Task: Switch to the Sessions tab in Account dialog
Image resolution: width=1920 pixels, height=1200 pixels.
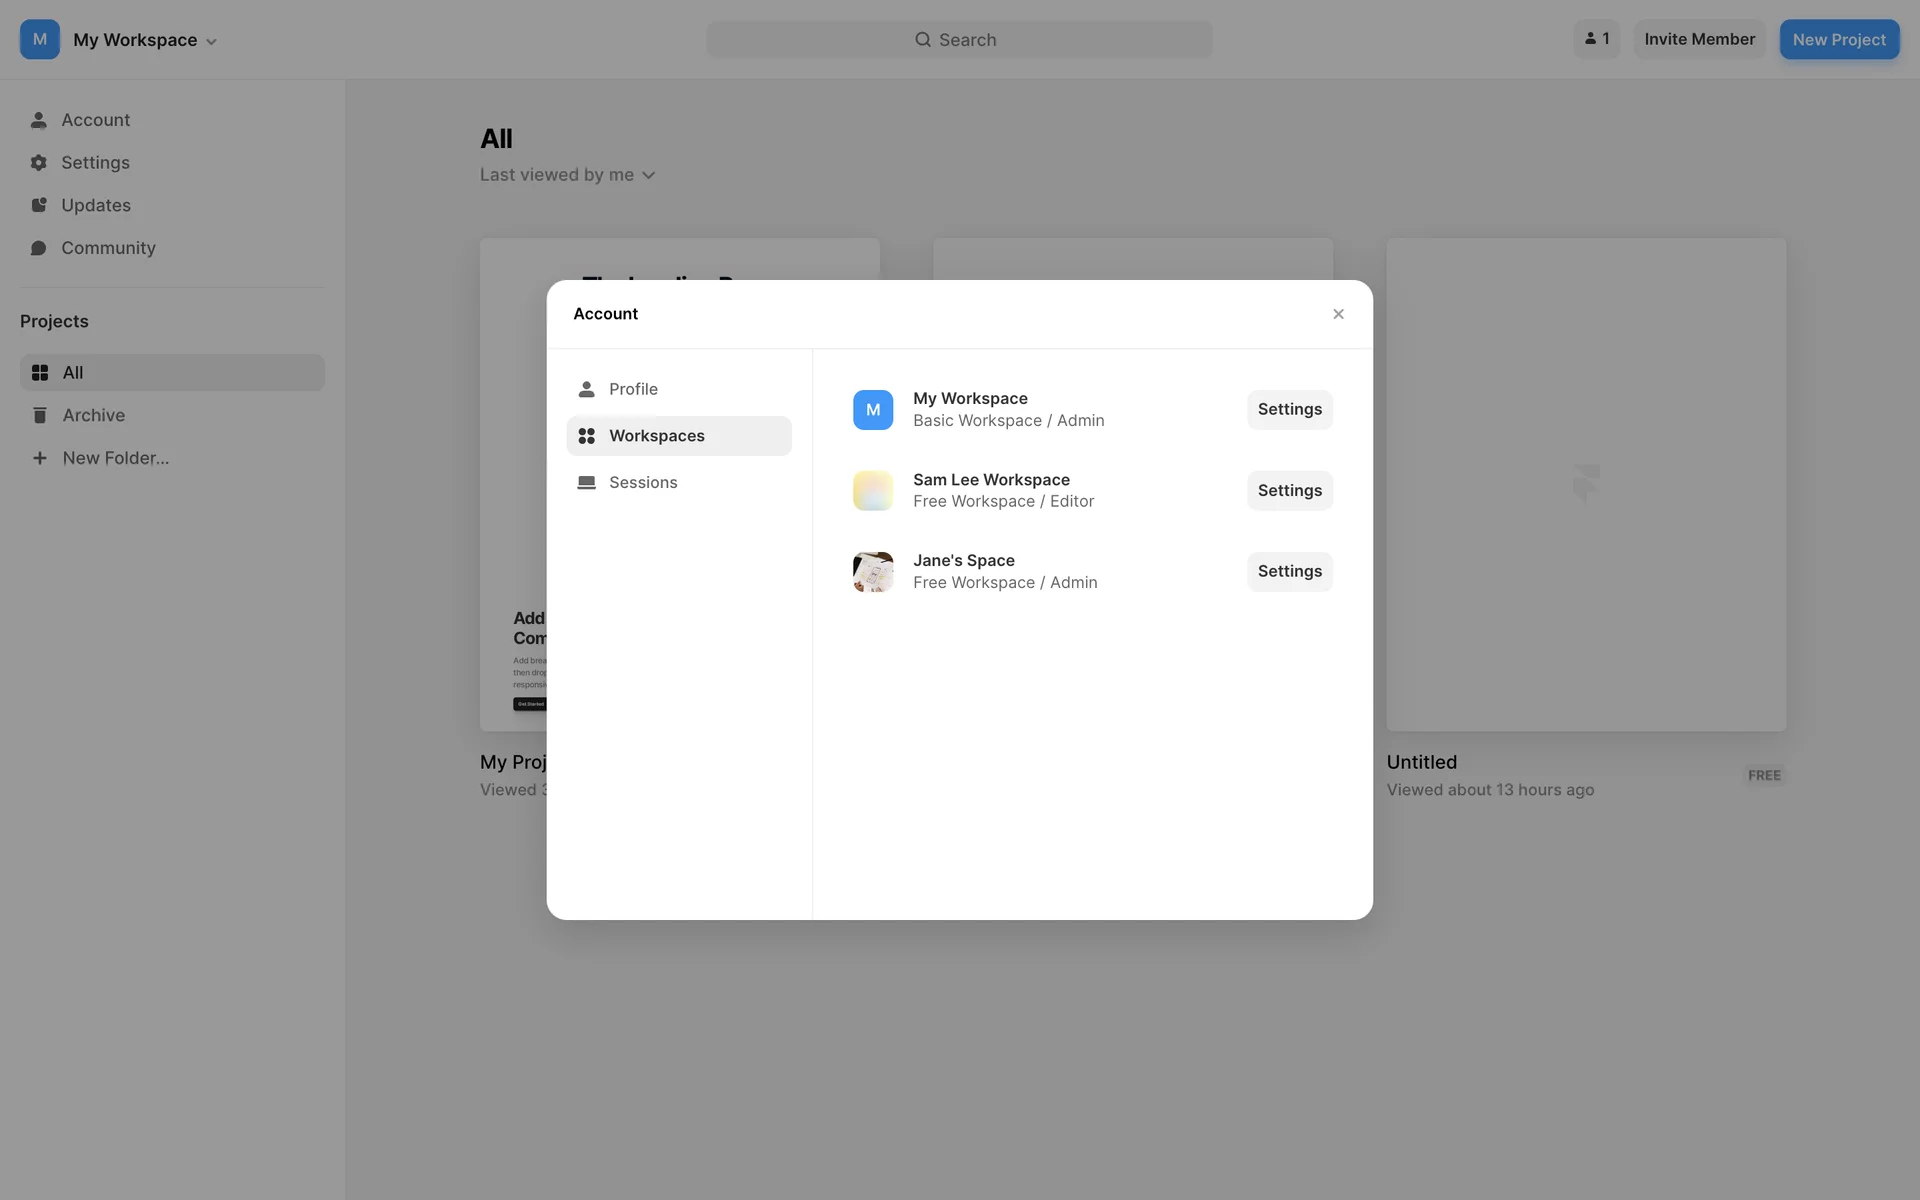Action: pyautogui.click(x=643, y=482)
